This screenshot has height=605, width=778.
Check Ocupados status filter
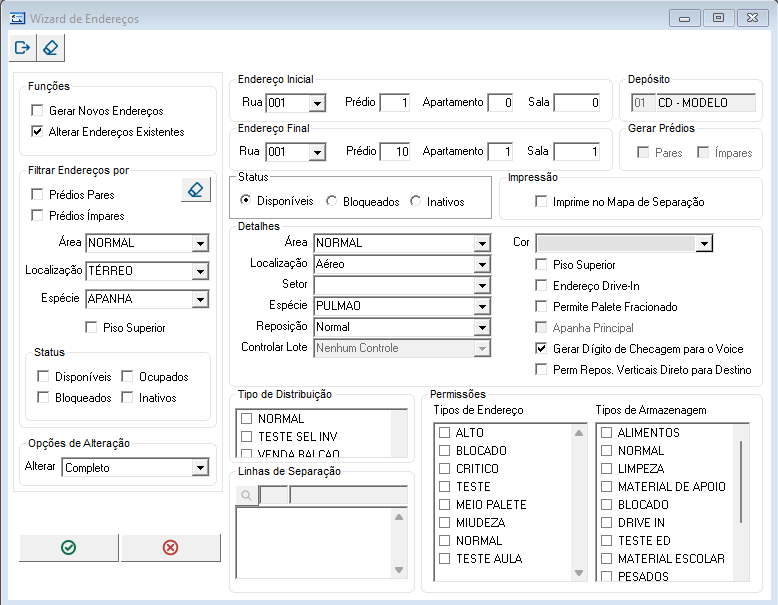127,376
